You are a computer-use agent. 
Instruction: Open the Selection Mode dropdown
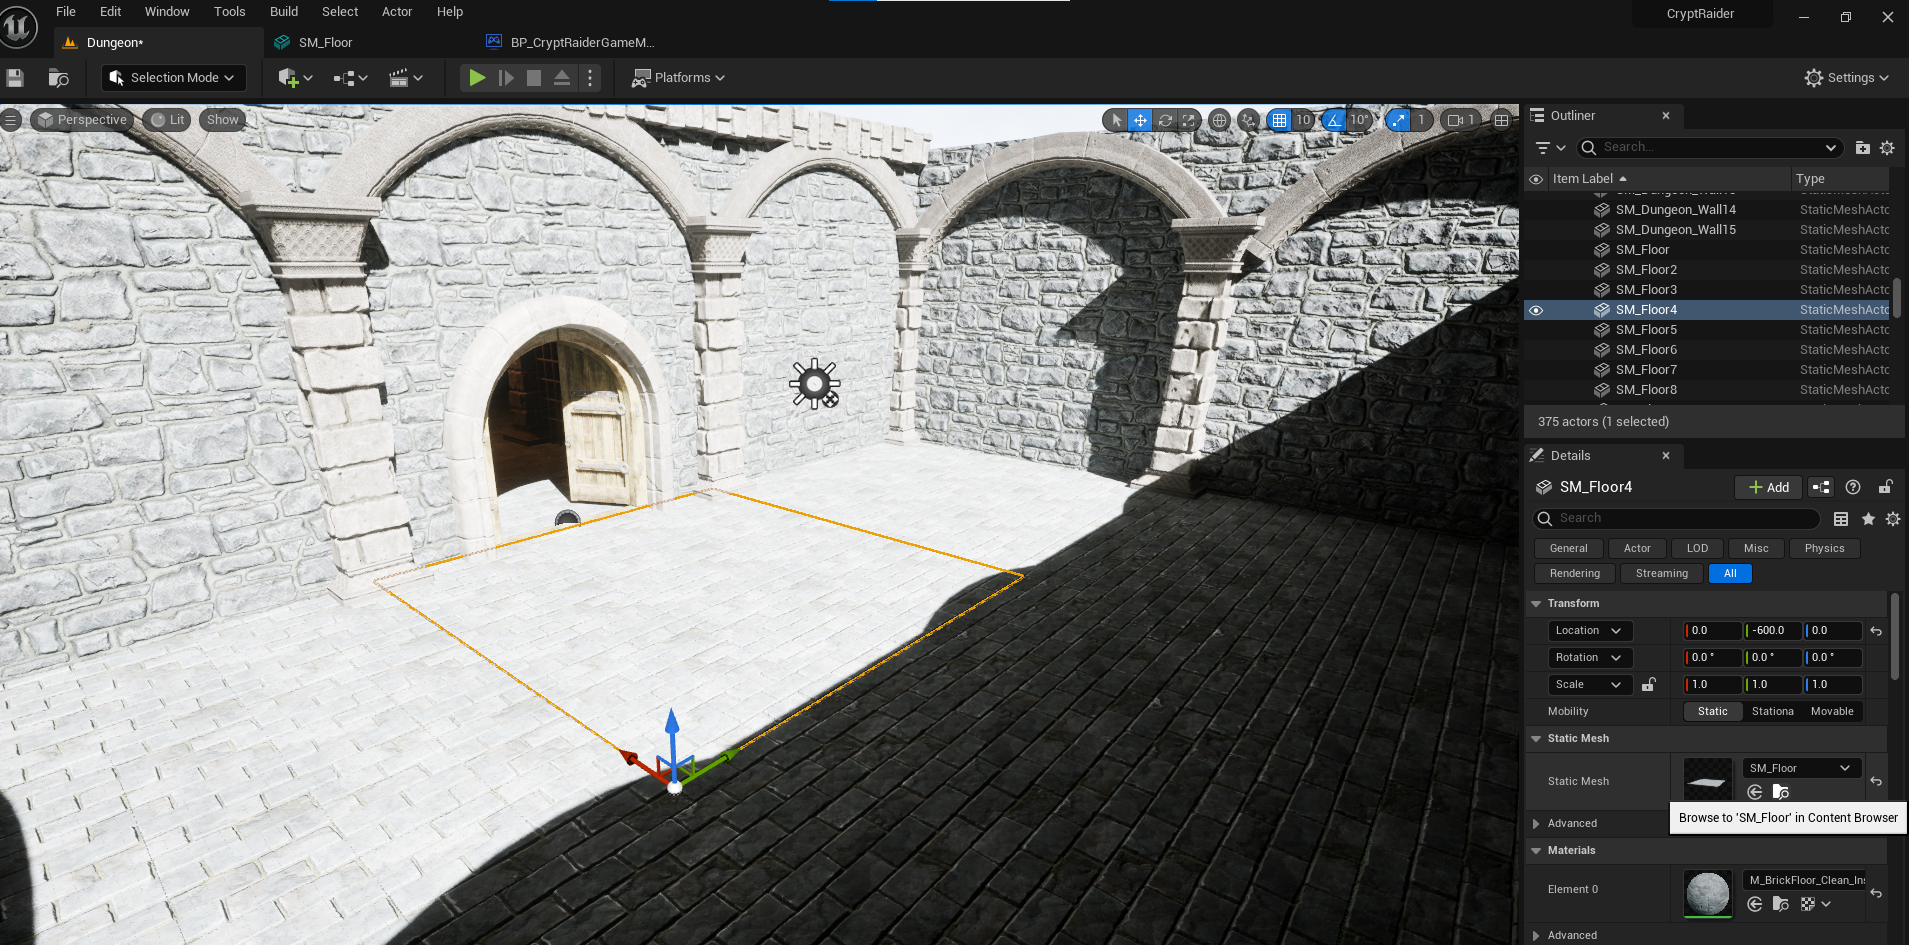pos(174,78)
